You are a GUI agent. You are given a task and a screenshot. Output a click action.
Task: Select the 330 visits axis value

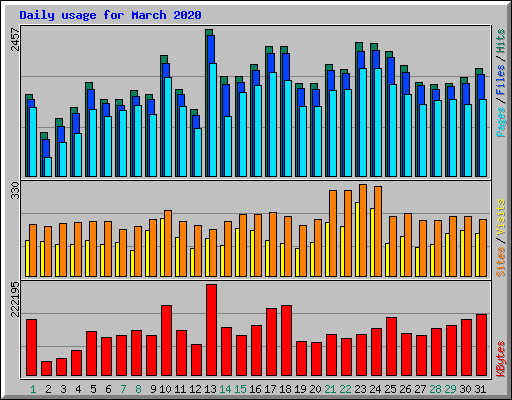[x=15, y=190]
